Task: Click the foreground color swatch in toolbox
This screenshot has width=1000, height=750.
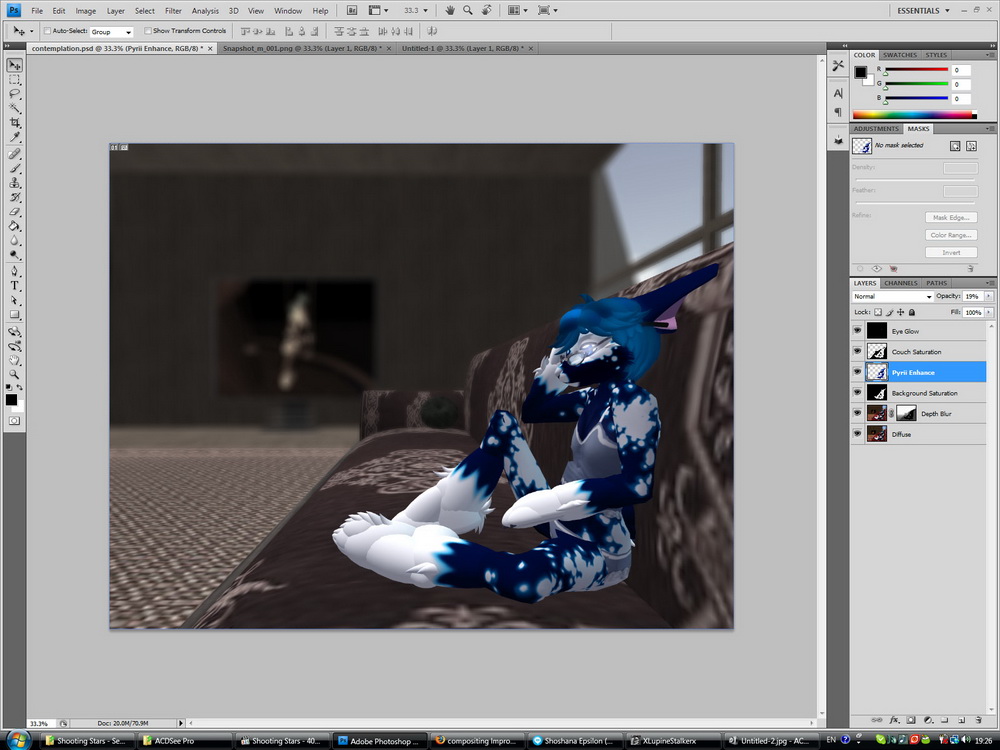Action: click(x=11, y=399)
